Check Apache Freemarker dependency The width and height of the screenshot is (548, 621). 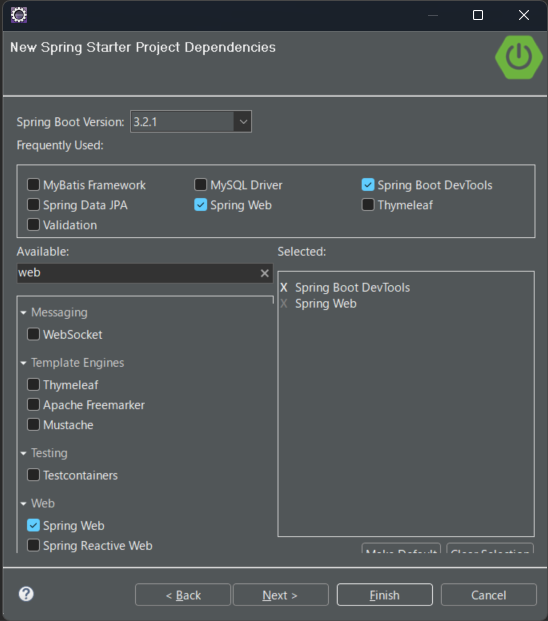33,405
